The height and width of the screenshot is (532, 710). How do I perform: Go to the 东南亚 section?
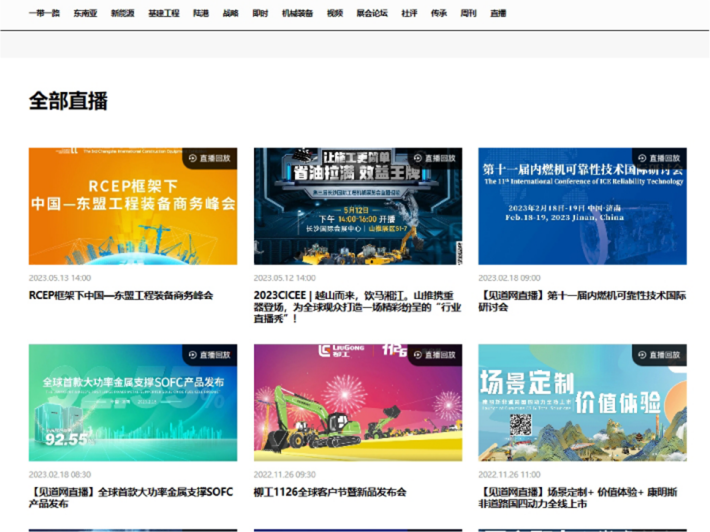coord(85,13)
